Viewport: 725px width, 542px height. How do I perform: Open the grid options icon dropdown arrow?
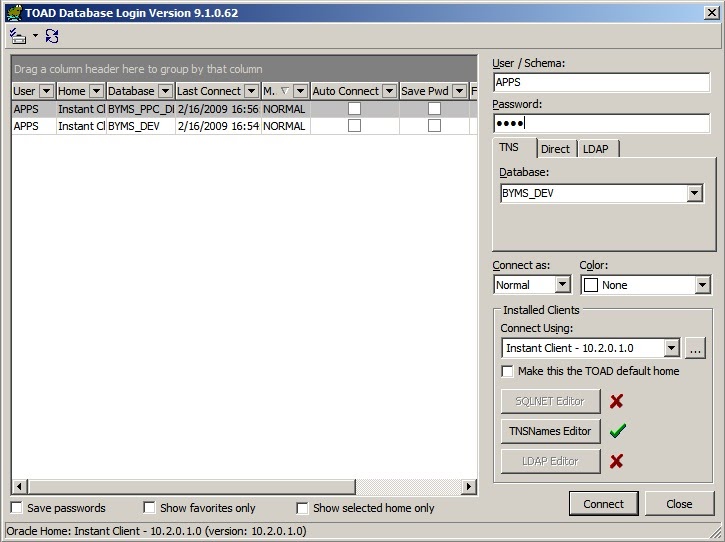(35, 36)
